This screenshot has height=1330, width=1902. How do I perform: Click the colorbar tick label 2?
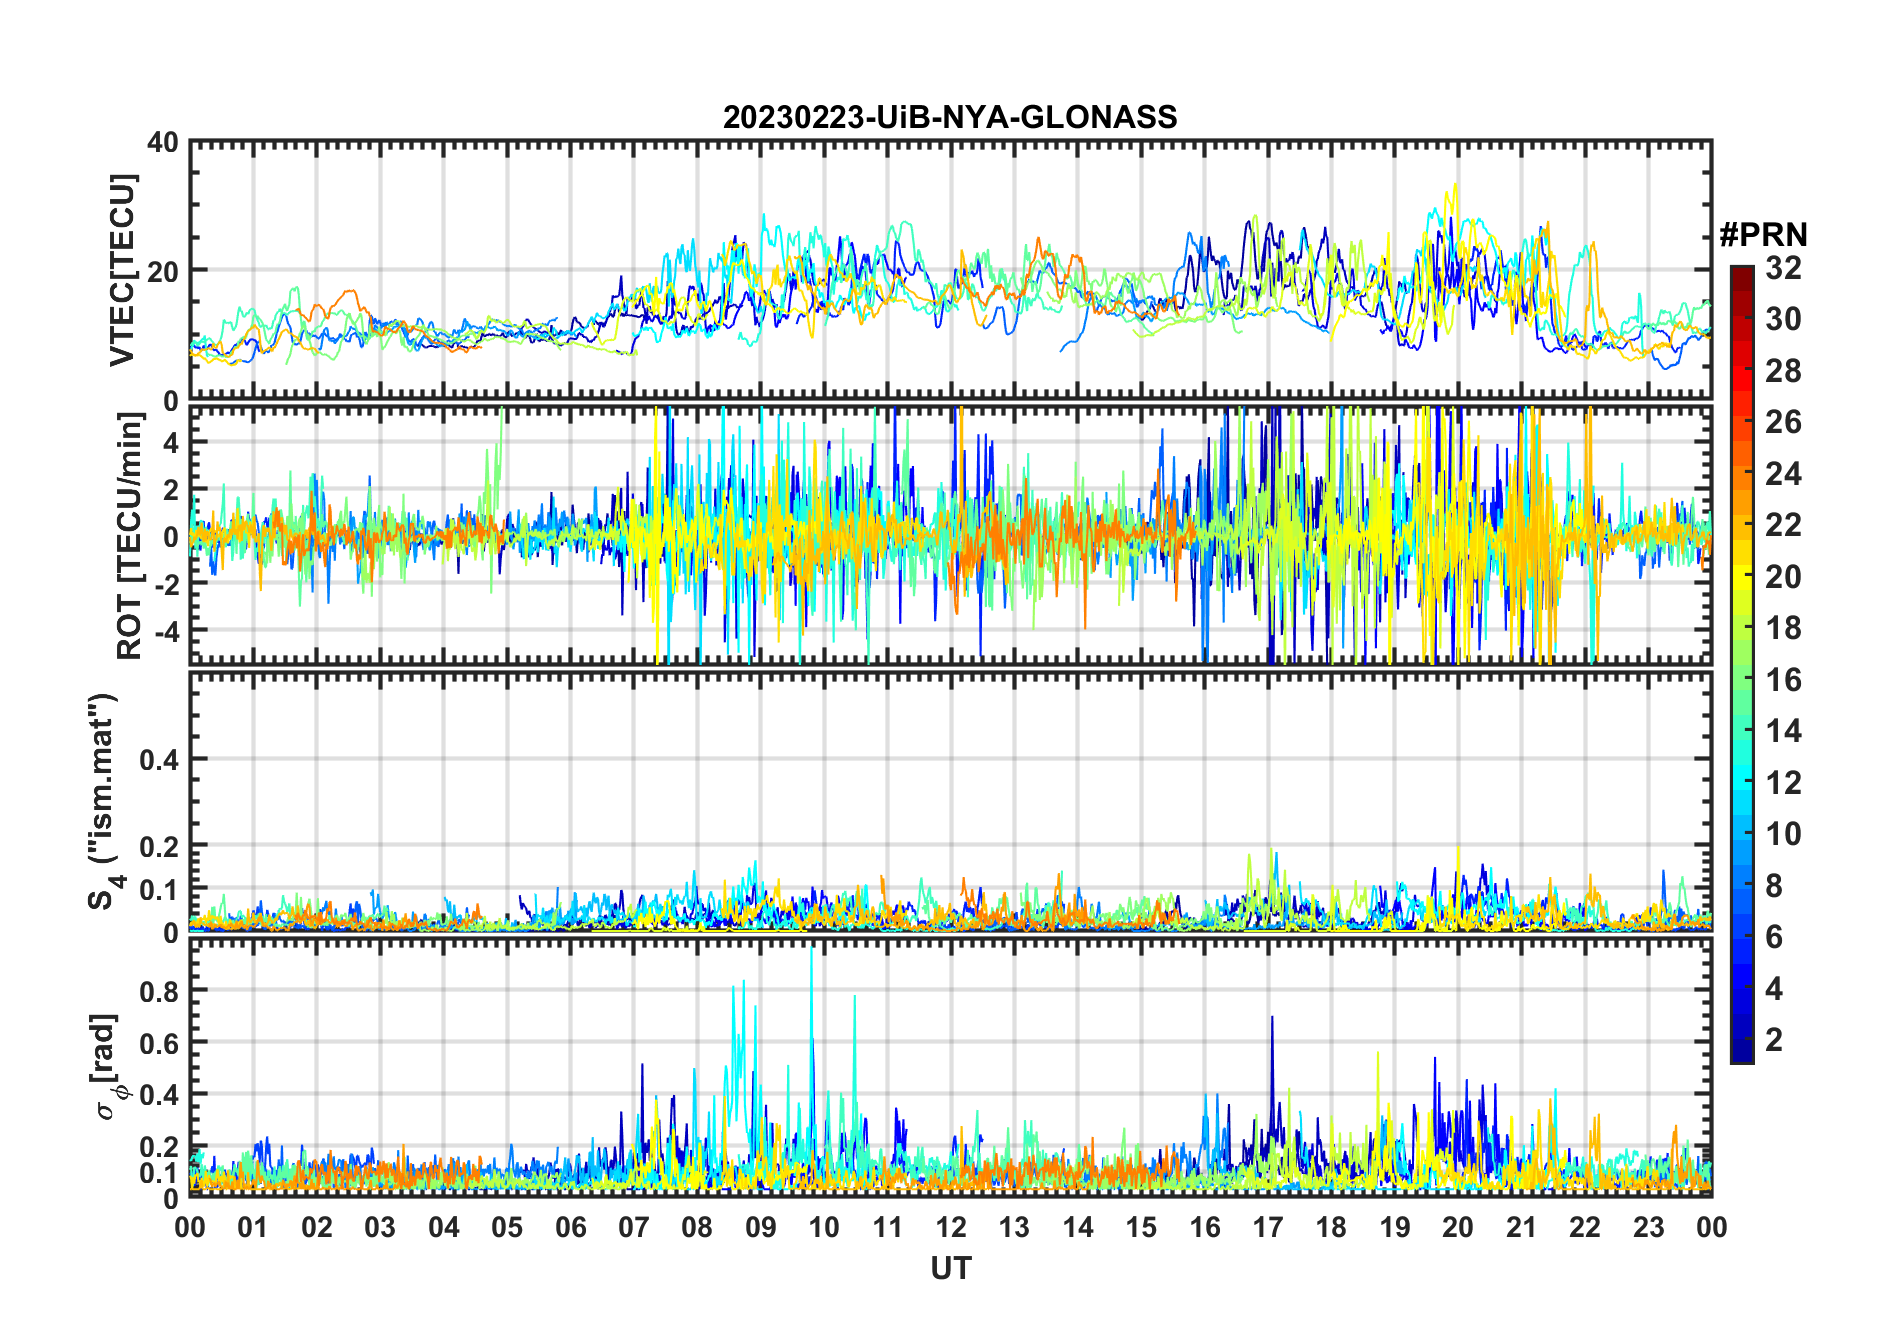(1774, 1040)
